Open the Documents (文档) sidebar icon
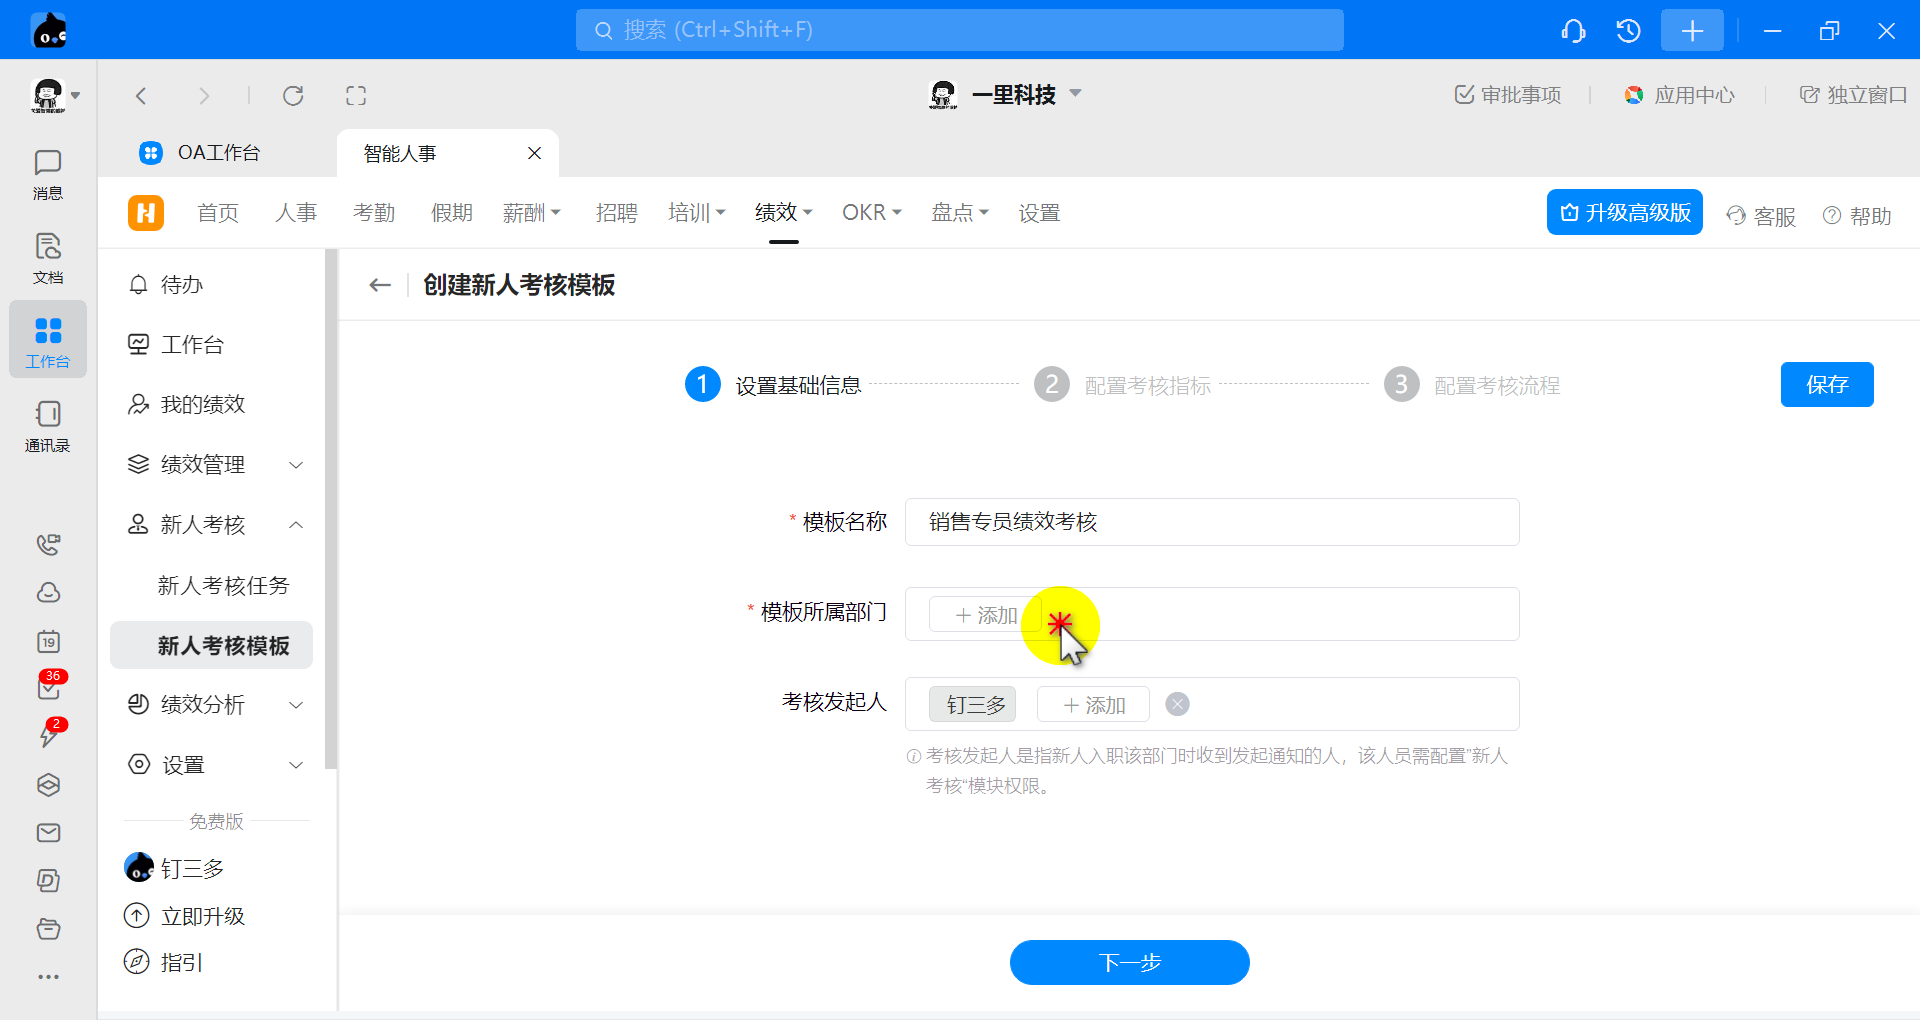Image resolution: width=1920 pixels, height=1020 pixels. pyautogui.click(x=47, y=258)
